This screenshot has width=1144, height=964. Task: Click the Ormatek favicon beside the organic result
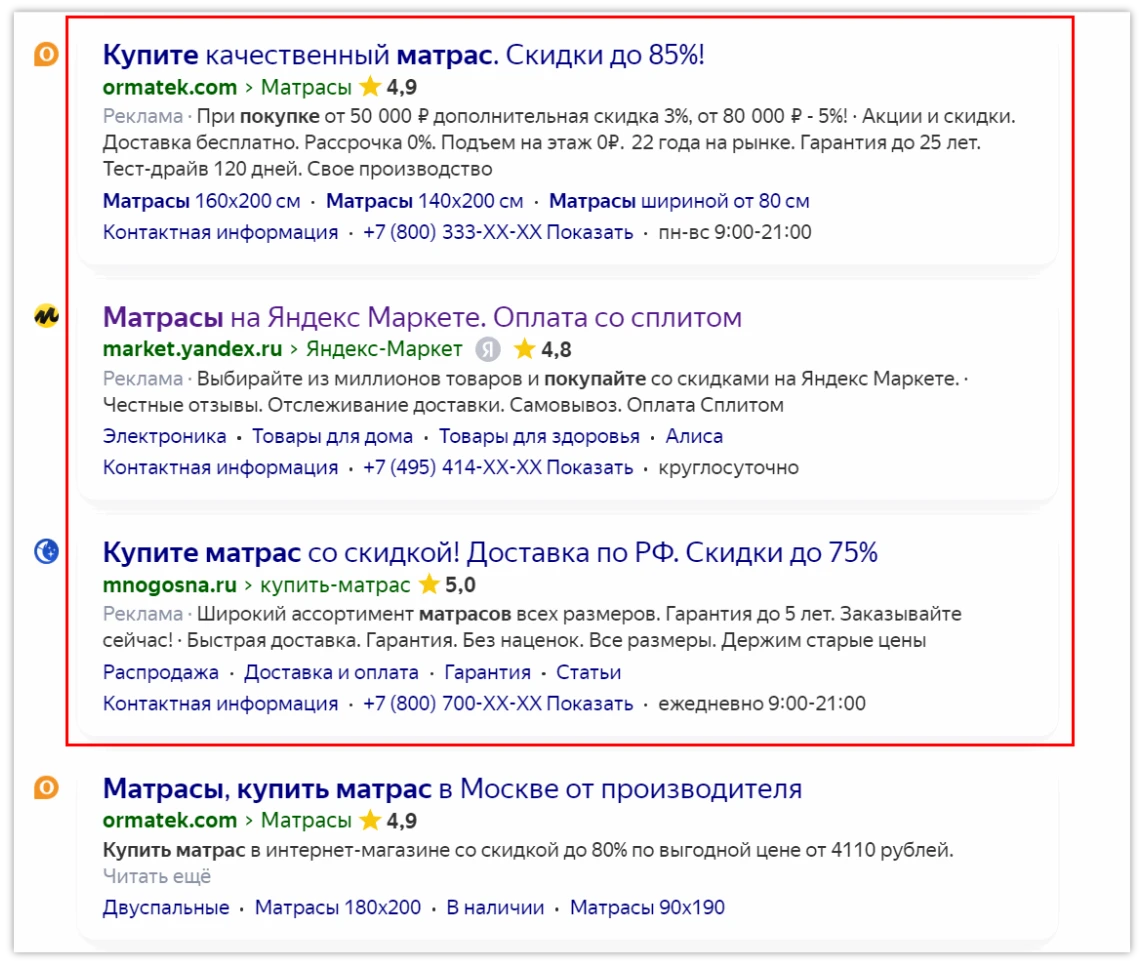(47, 789)
